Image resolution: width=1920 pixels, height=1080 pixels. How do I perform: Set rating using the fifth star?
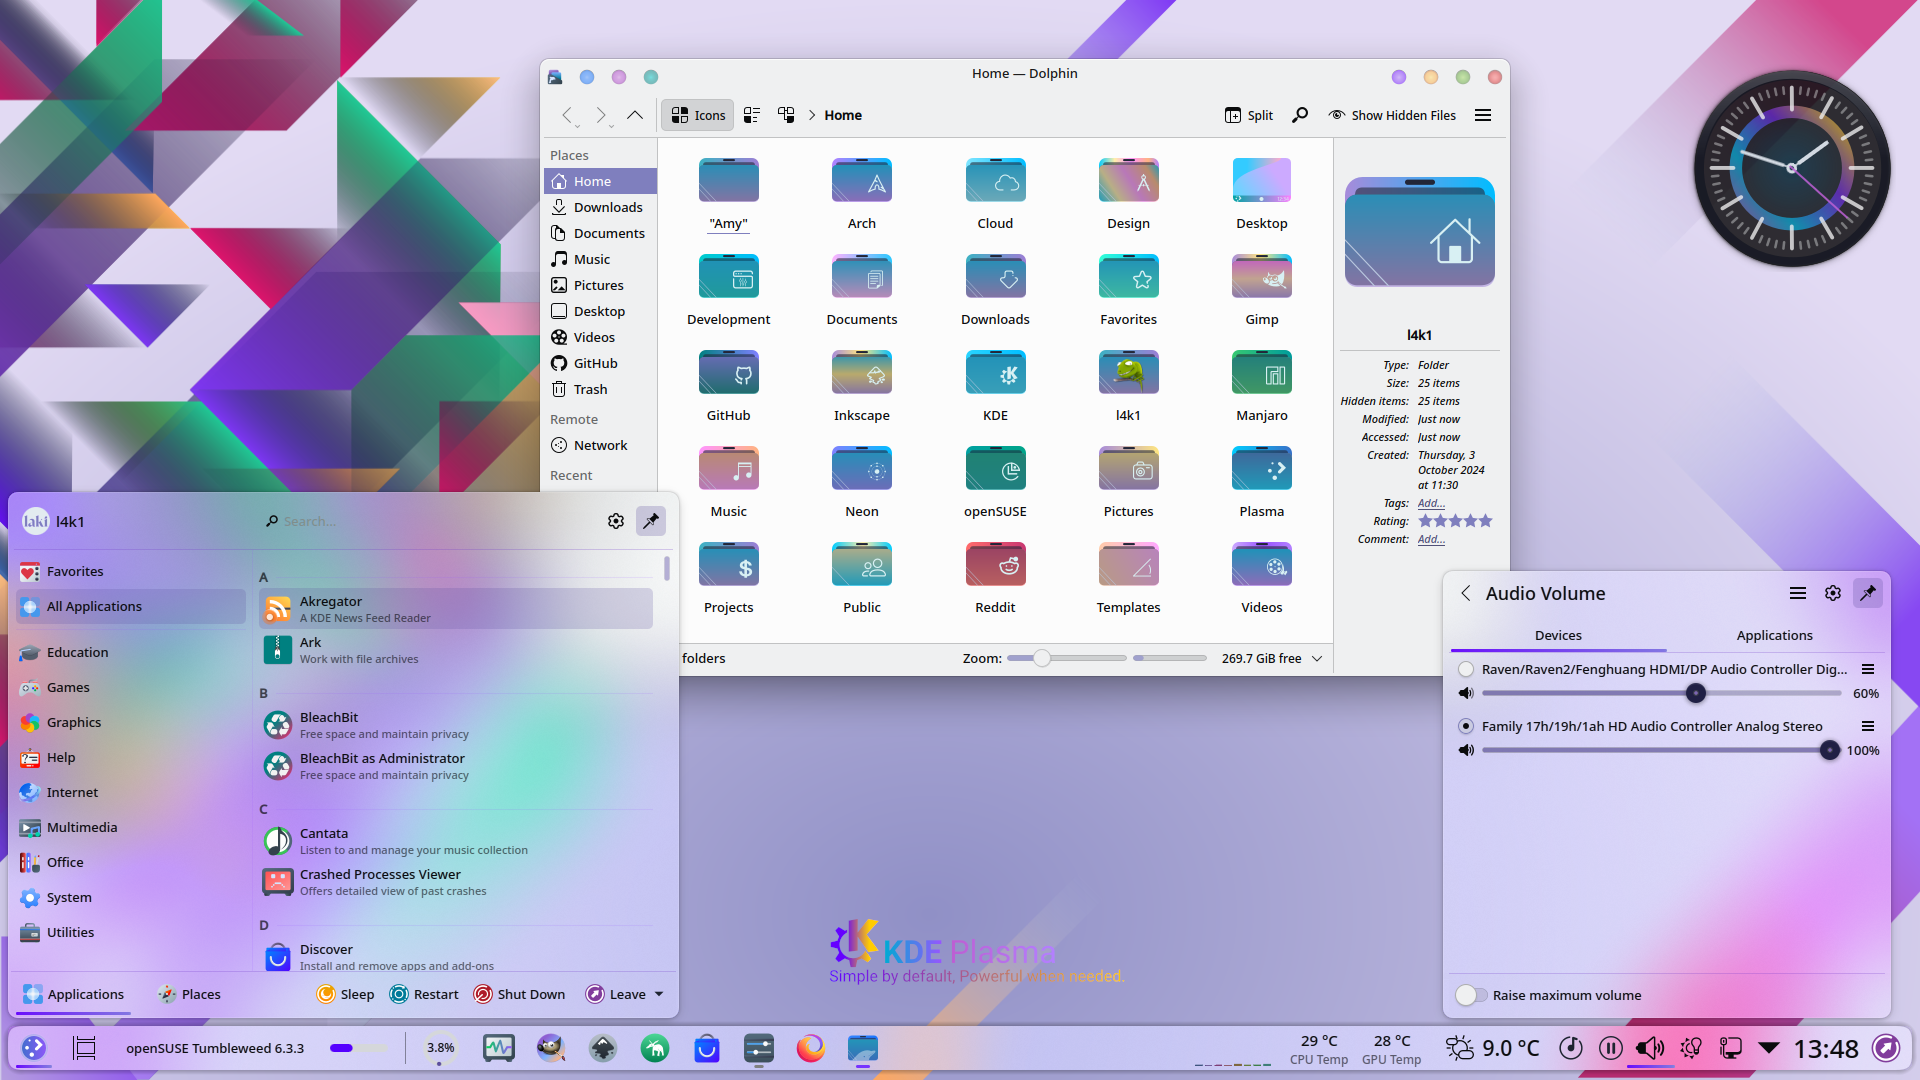(1485, 521)
